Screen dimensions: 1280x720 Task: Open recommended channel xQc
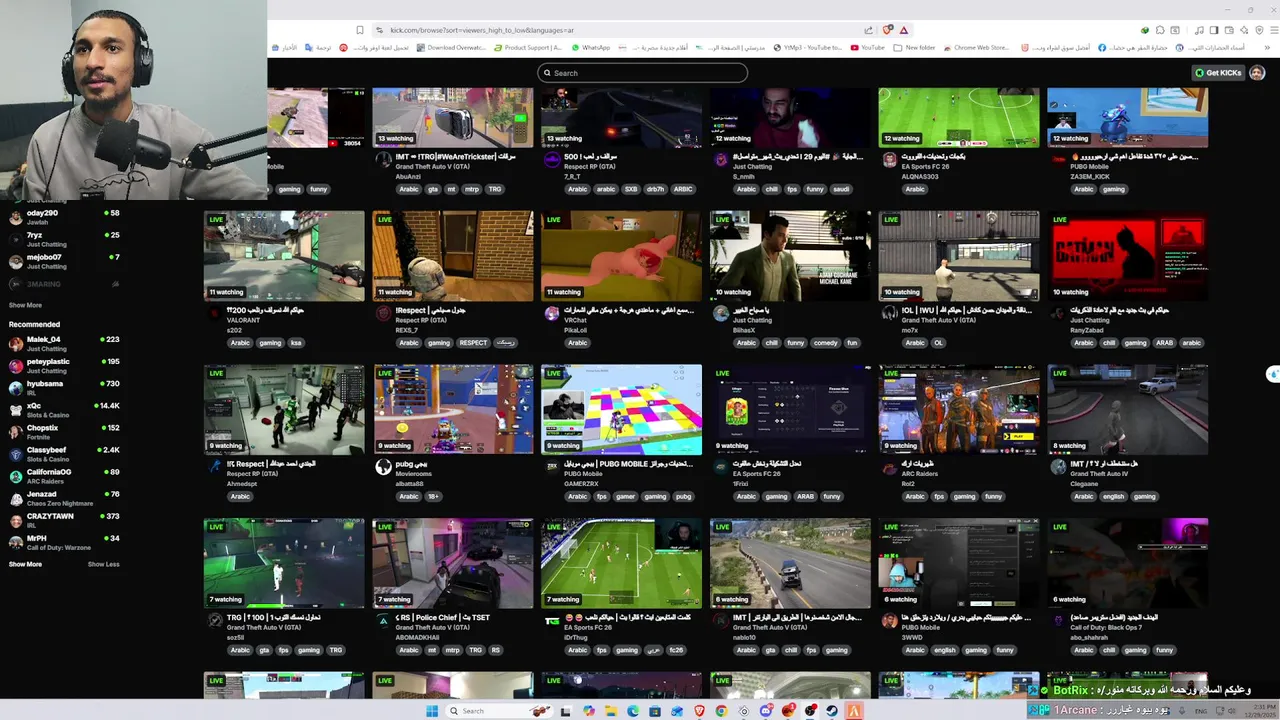pos(64,409)
